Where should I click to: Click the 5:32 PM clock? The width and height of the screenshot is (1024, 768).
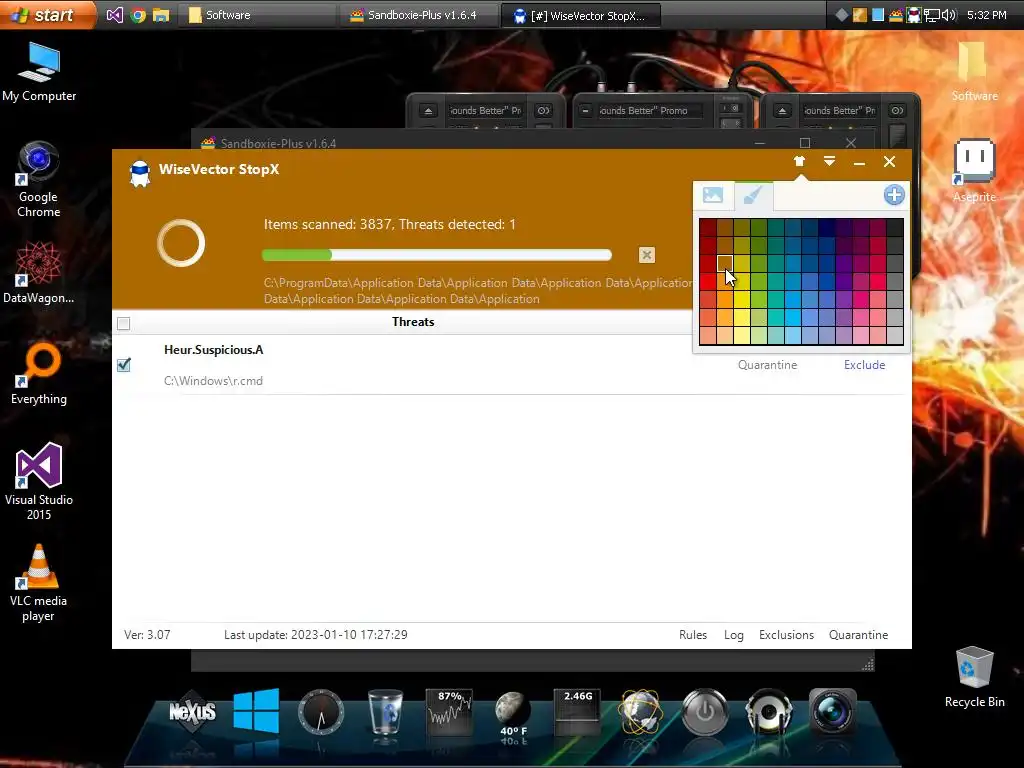pyautogui.click(x=987, y=15)
